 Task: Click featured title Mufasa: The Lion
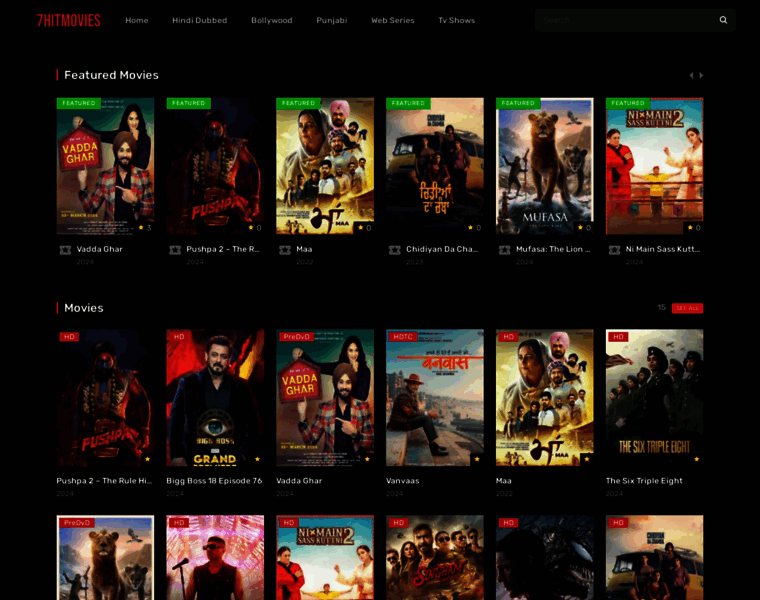553,249
